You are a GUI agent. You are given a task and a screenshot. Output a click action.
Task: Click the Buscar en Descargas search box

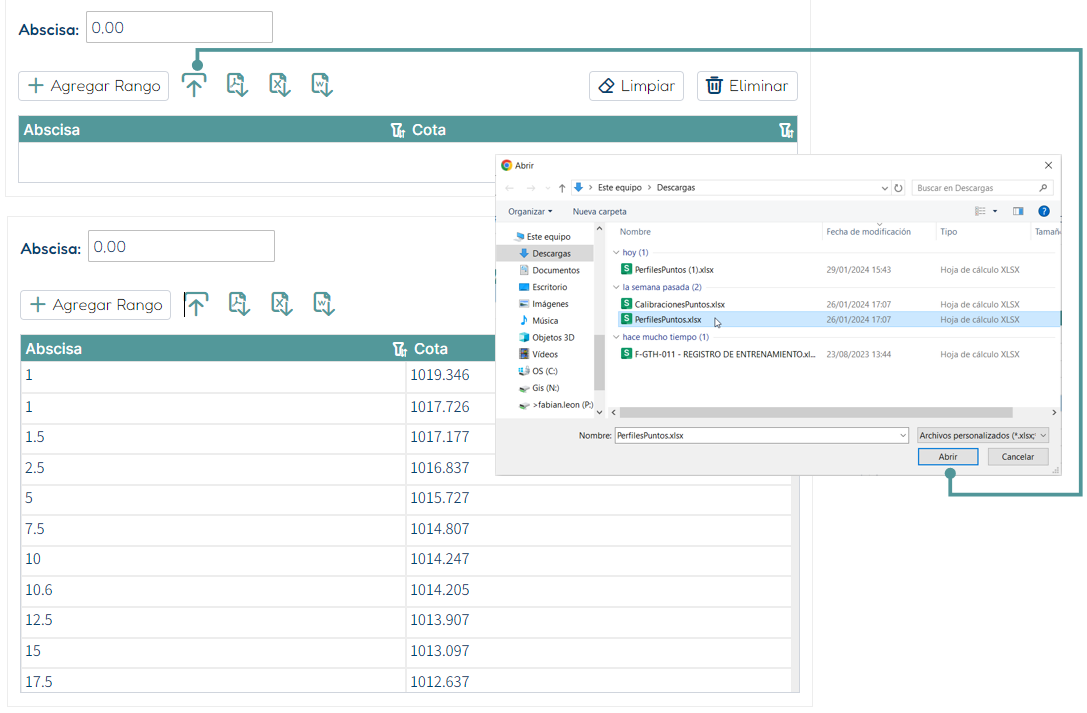pyautogui.click(x=982, y=188)
